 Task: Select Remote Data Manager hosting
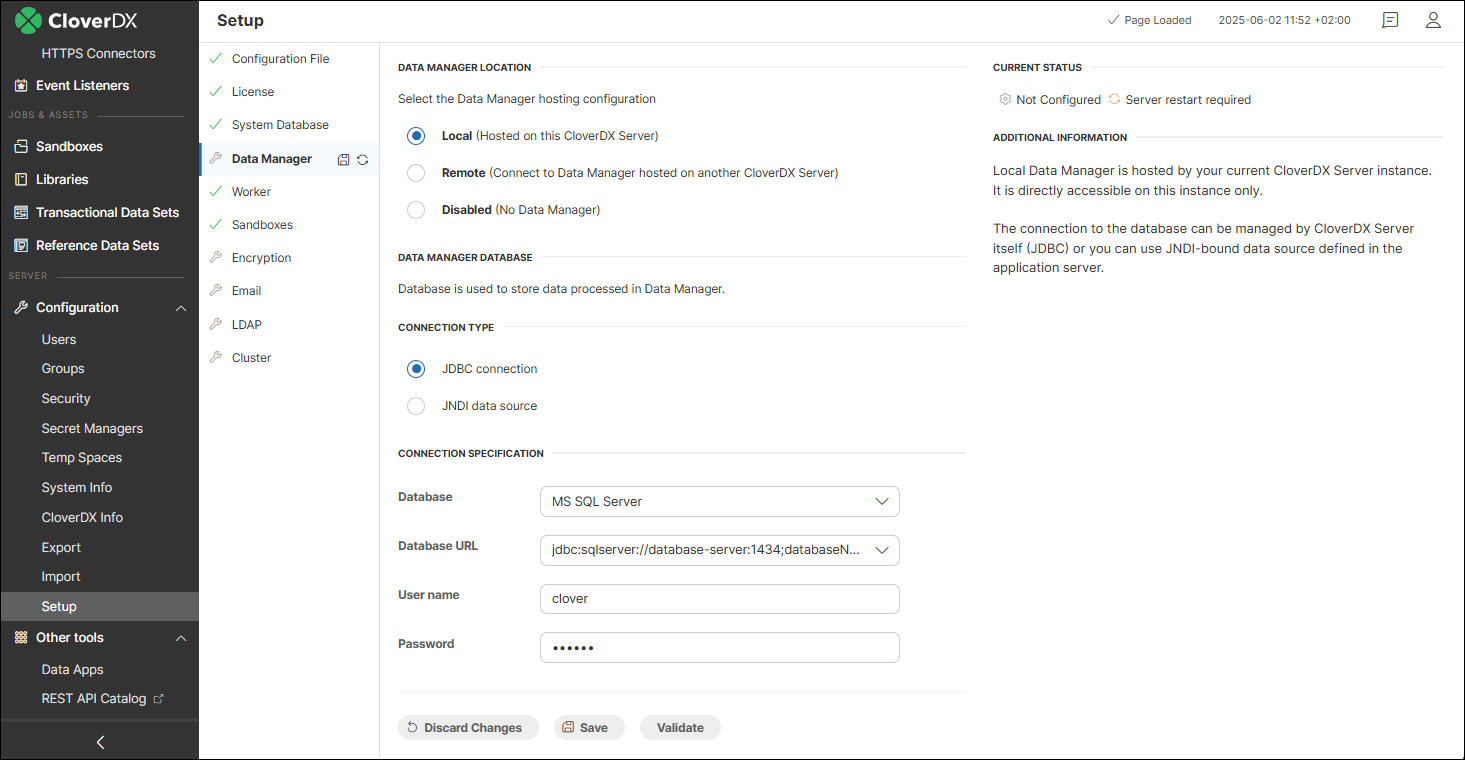click(416, 172)
